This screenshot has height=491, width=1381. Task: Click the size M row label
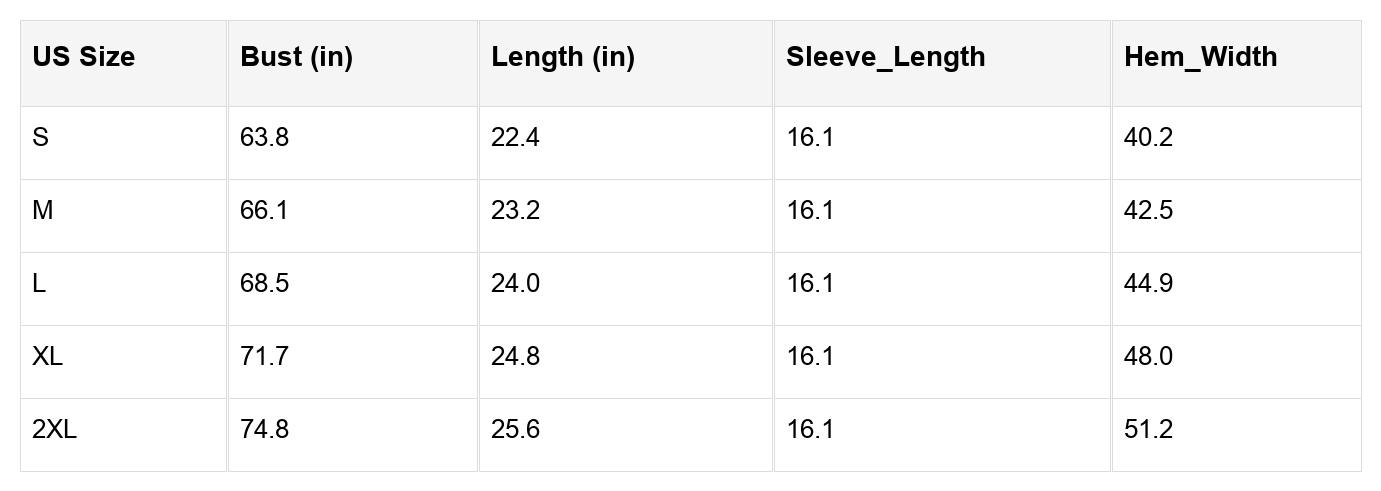pyautogui.click(x=42, y=211)
